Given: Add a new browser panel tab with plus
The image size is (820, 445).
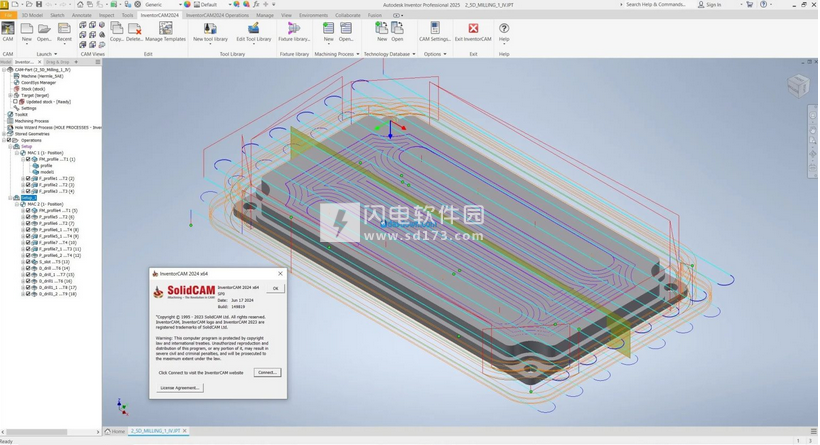Looking at the screenshot, I should pos(76,62).
